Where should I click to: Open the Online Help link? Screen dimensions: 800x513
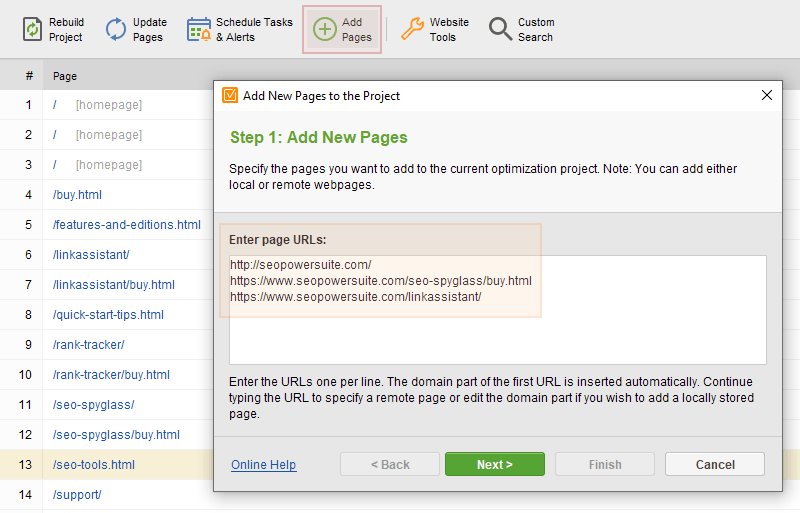pos(263,465)
